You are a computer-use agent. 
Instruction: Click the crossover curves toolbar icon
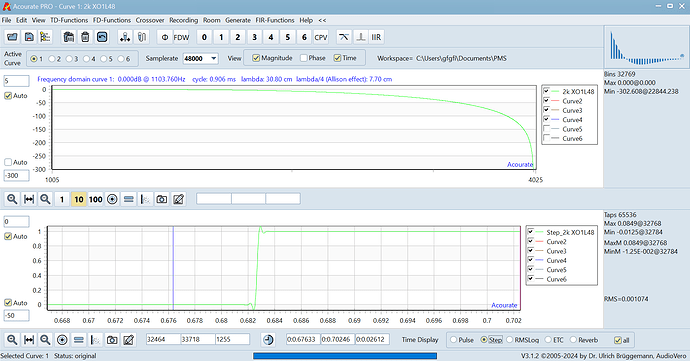(x=344, y=37)
